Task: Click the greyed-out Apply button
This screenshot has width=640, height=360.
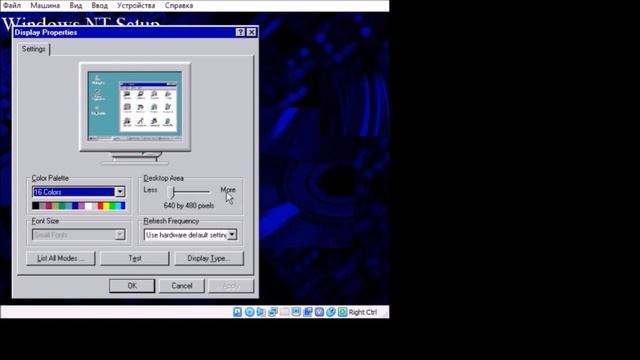Action: coord(231,286)
